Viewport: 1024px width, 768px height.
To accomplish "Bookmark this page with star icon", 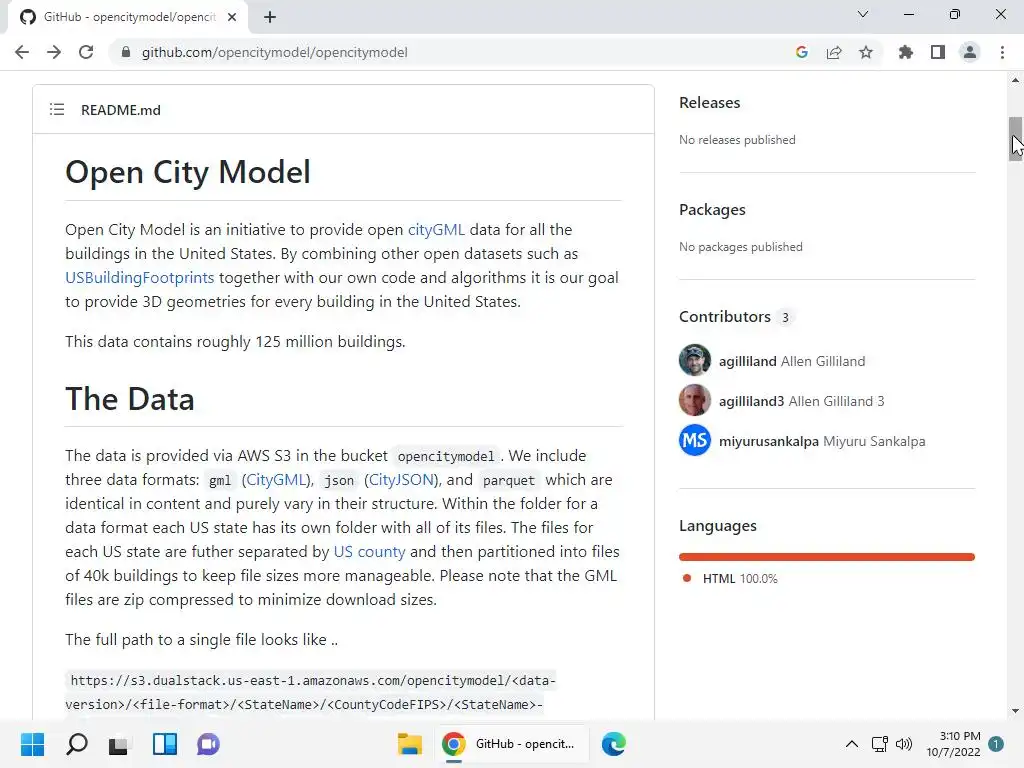I will (x=866, y=52).
